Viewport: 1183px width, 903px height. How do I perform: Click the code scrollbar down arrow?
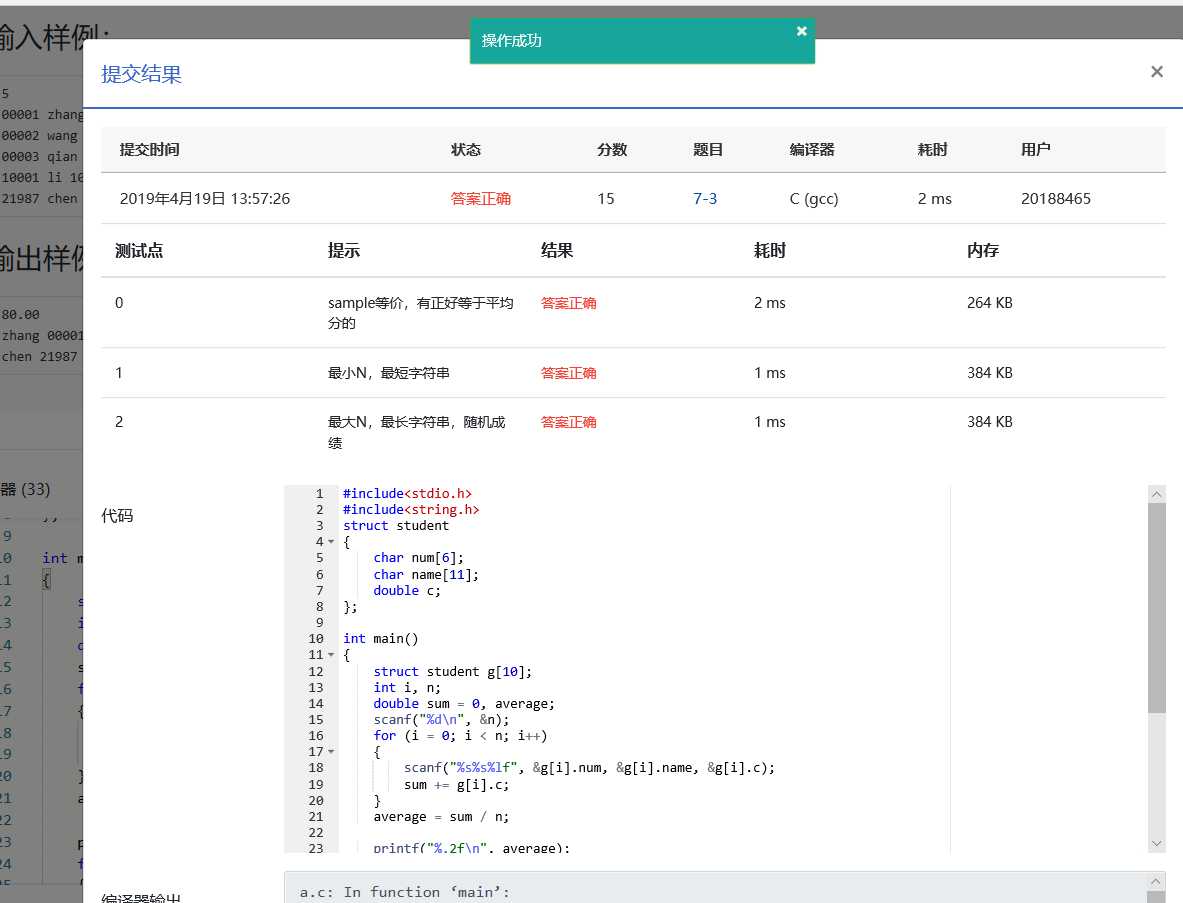click(x=1157, y=843)
